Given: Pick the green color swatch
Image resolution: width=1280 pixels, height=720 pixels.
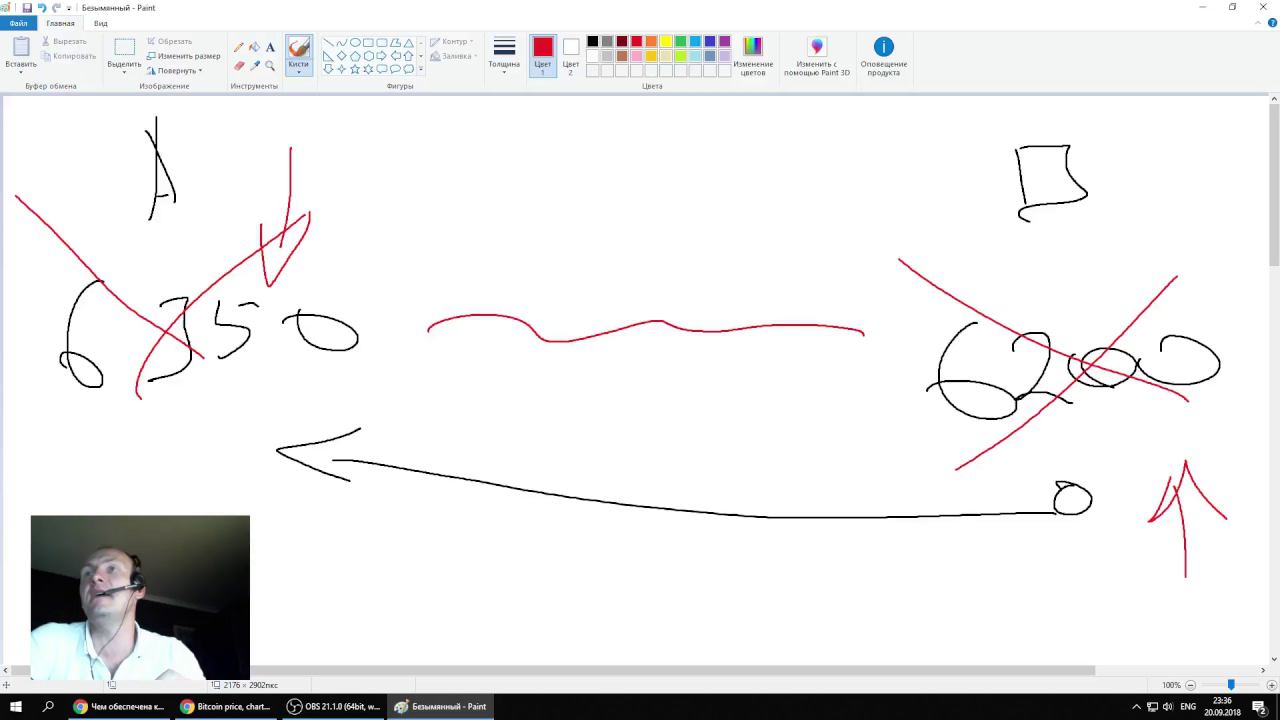Looking at the screenshot, I should tap(680, 41).
